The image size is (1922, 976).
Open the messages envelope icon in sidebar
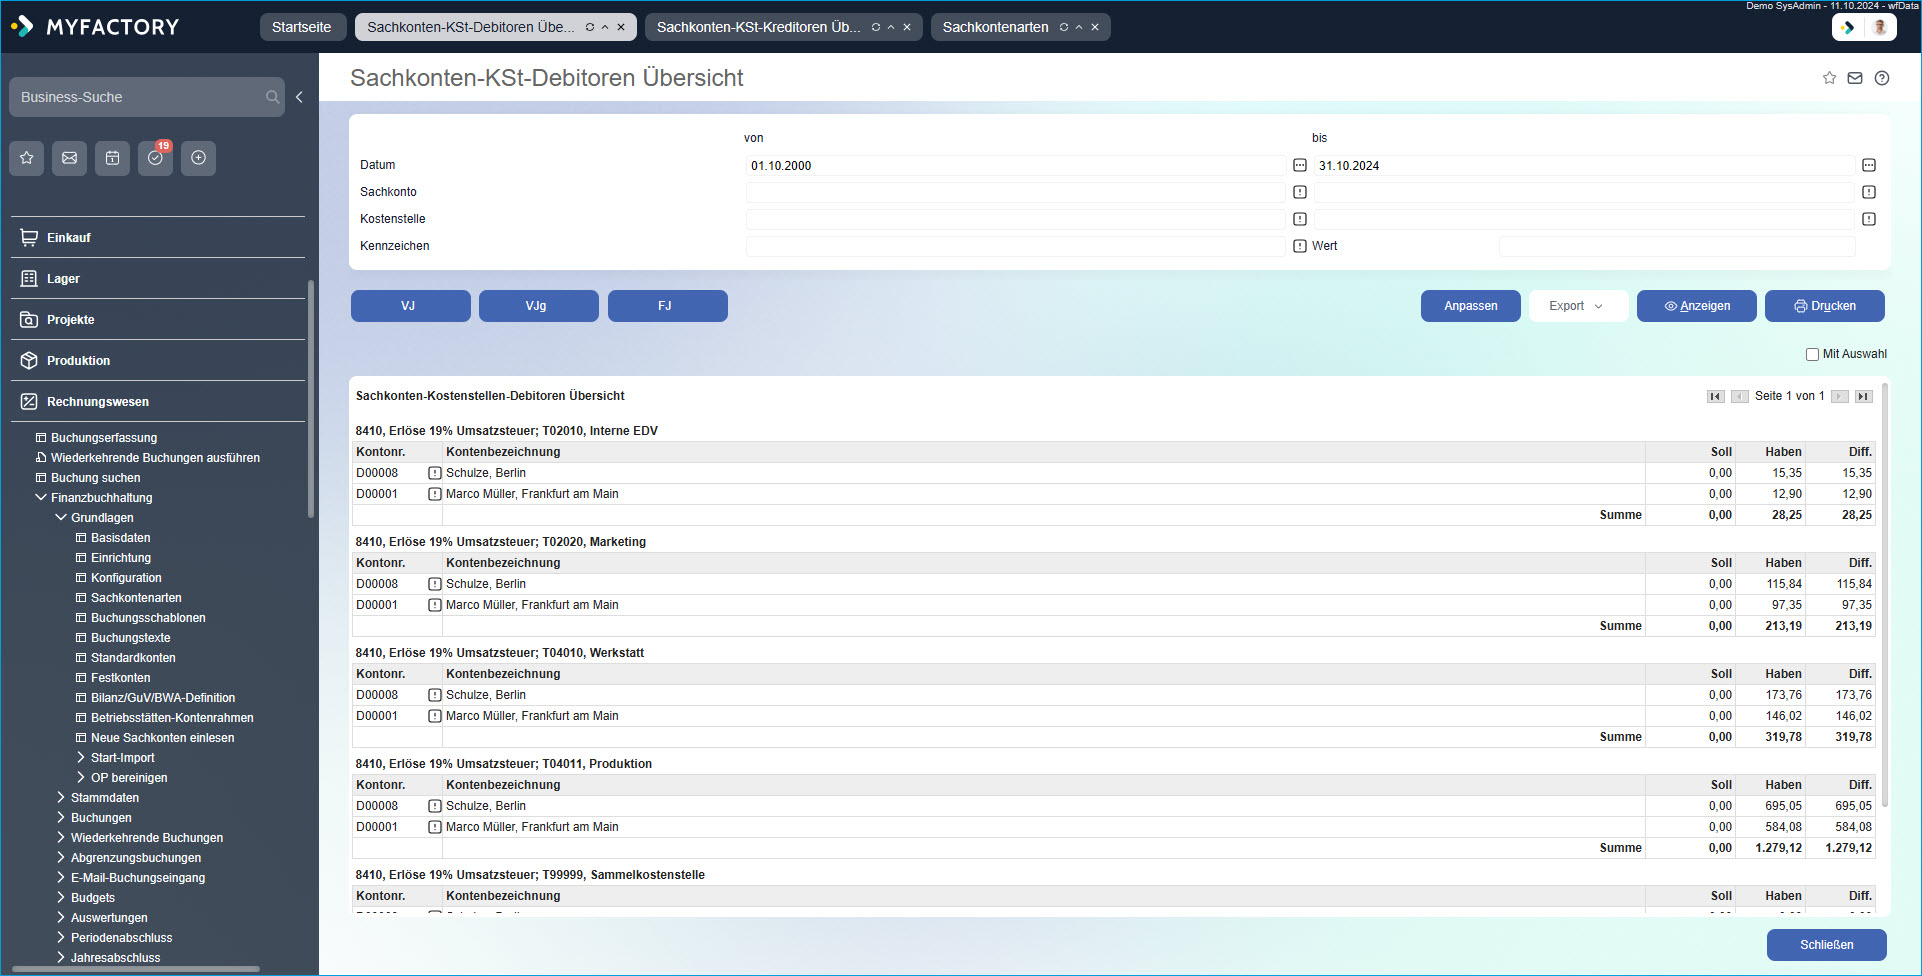coord(70,158)
